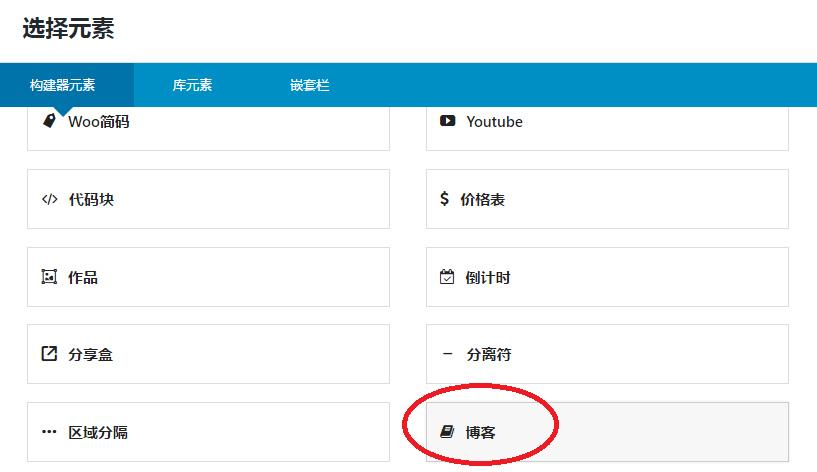Screen dimensions: 817x472
Task: Select the 代码块 element
Action: (208, 199)
